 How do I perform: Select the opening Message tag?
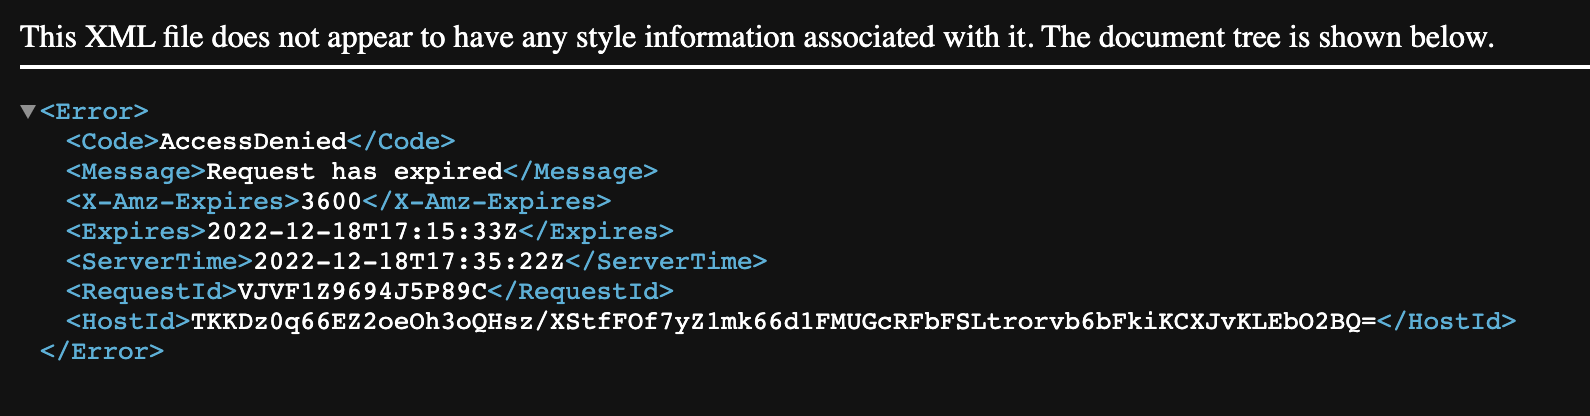pos(136,172)
